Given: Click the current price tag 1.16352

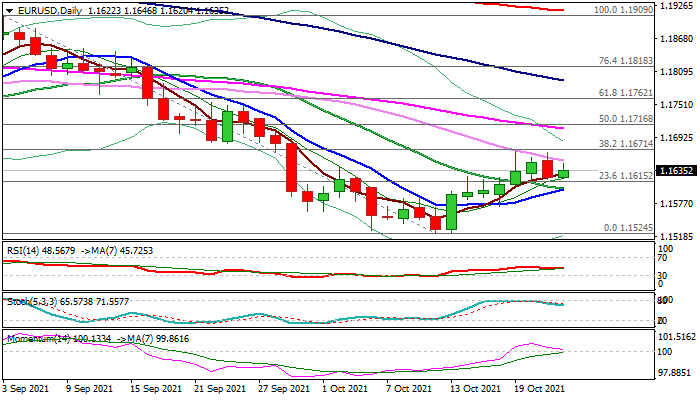Looking at the screenshot, I should [677, 171].
